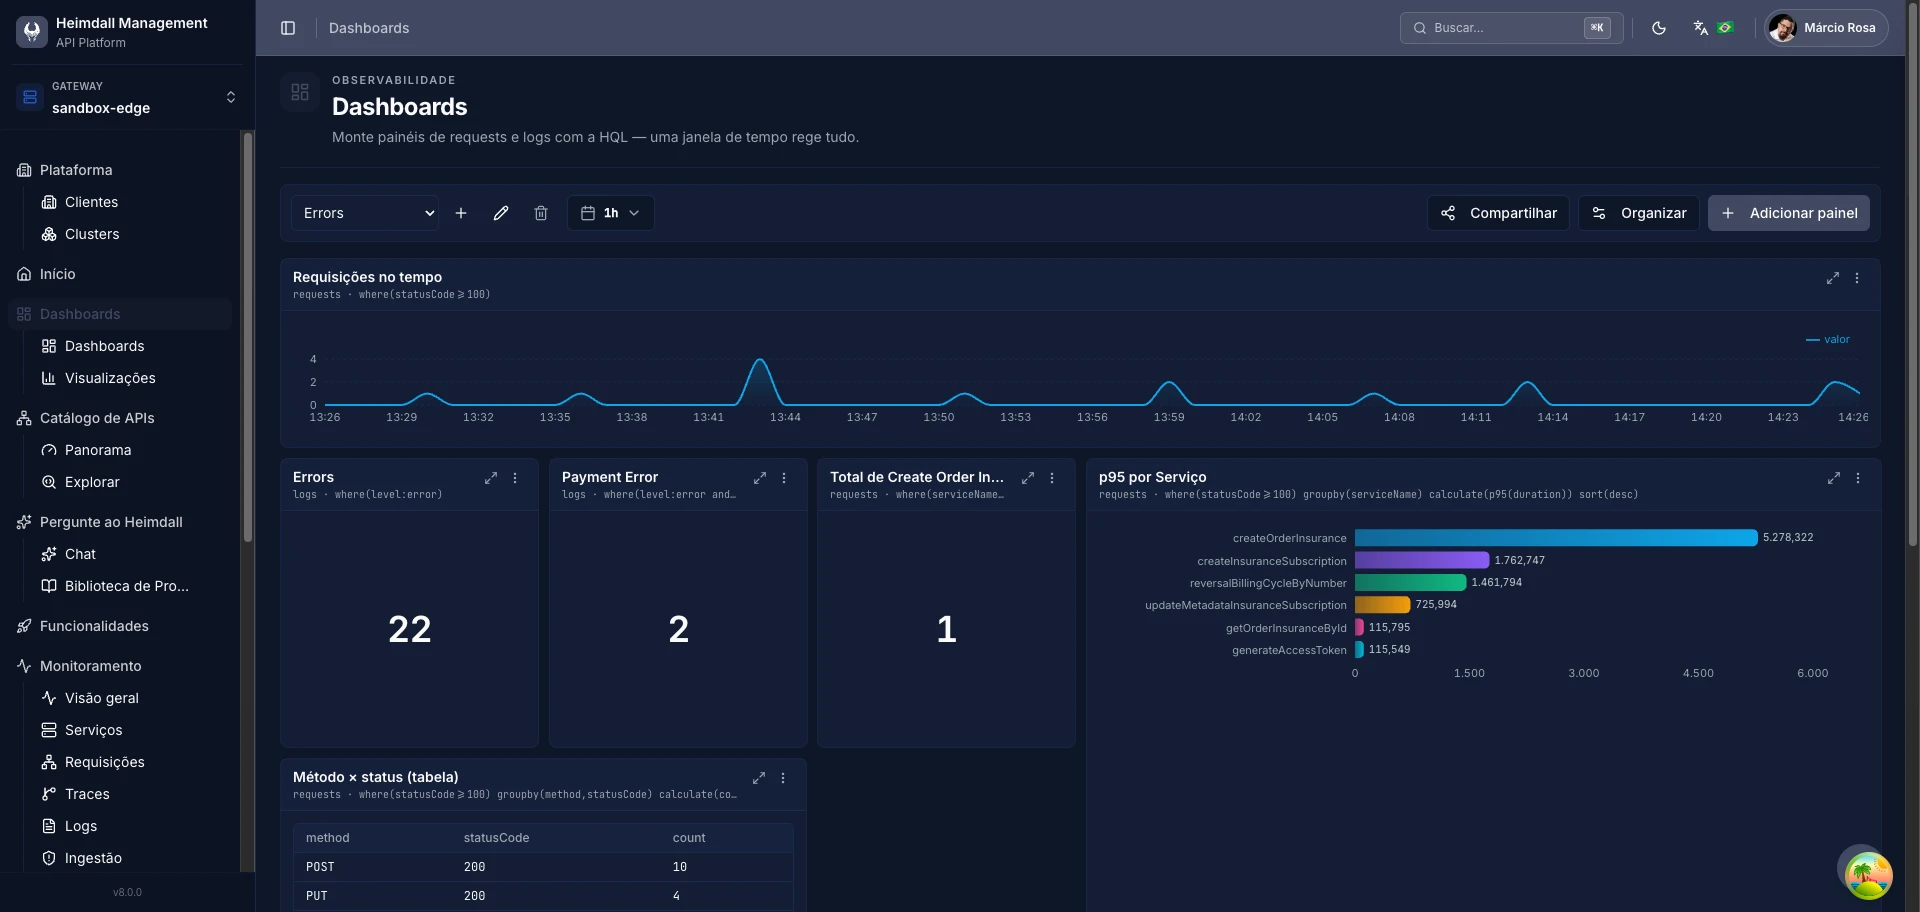The image size is (1920, 912).
Task: Click Adicionar painel button
Action: click(x=1788, y=213)
